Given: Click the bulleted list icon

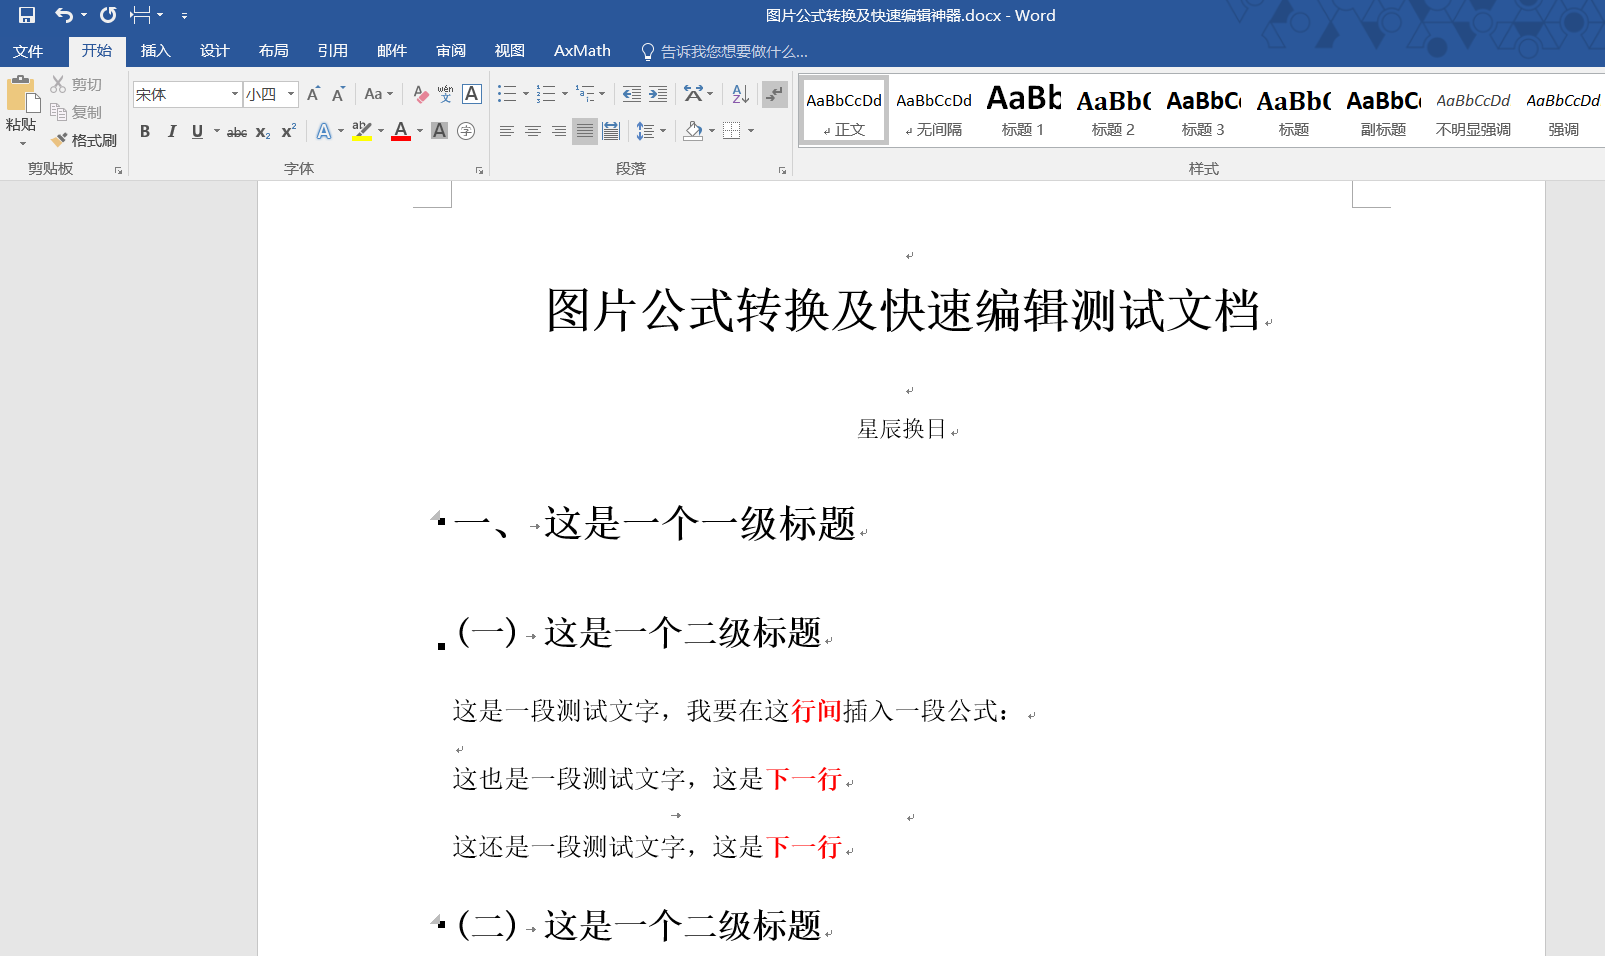Looking at the screenshot, I should click(x=507, y=94).
